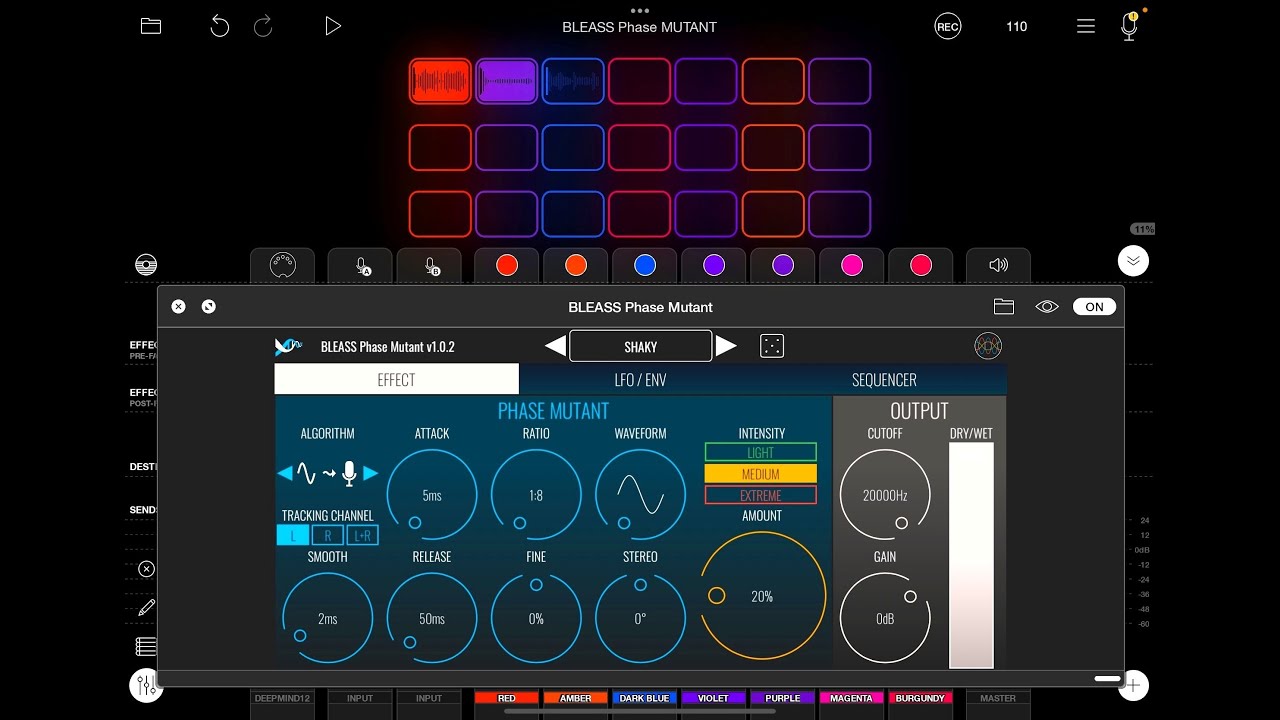Image resolution: width=1280 pixels, height=720 pixels.
Task: Select the red circle channel tab
Action: pyautogui.click(x=507, y=265)
